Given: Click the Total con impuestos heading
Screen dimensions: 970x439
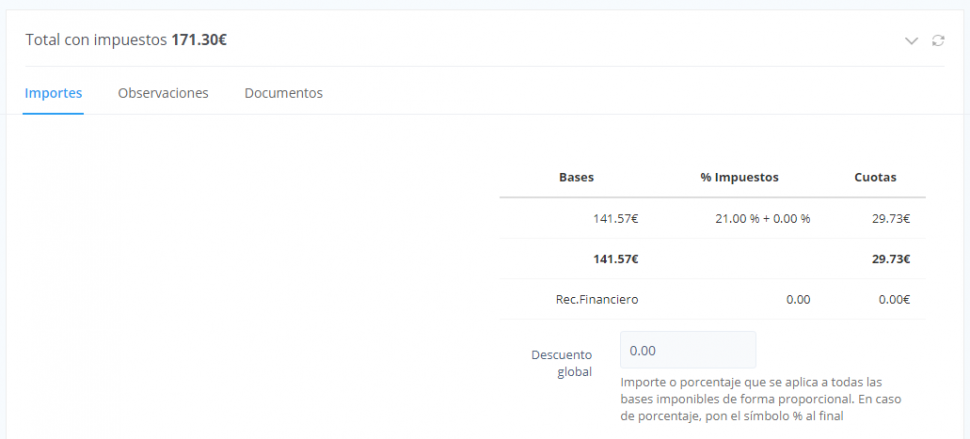Looking at the screenshot, I should tap(126, 40).
